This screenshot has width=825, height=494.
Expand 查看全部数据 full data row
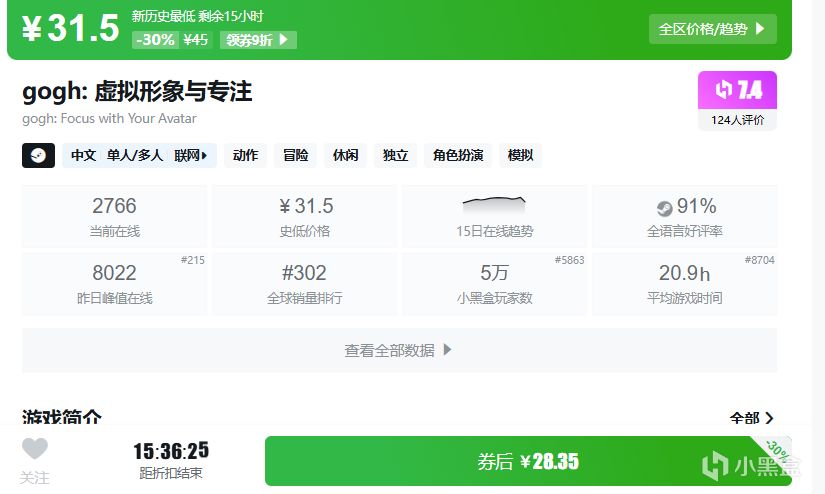[x=399, y=350]
